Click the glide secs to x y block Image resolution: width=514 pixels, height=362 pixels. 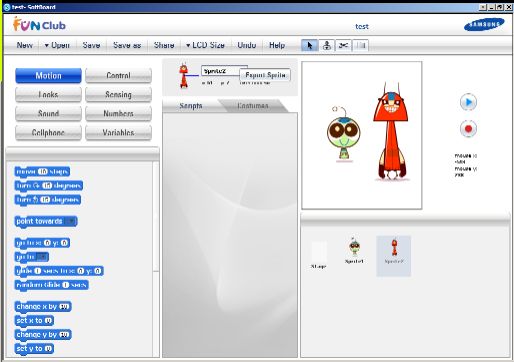coord(59,271)
